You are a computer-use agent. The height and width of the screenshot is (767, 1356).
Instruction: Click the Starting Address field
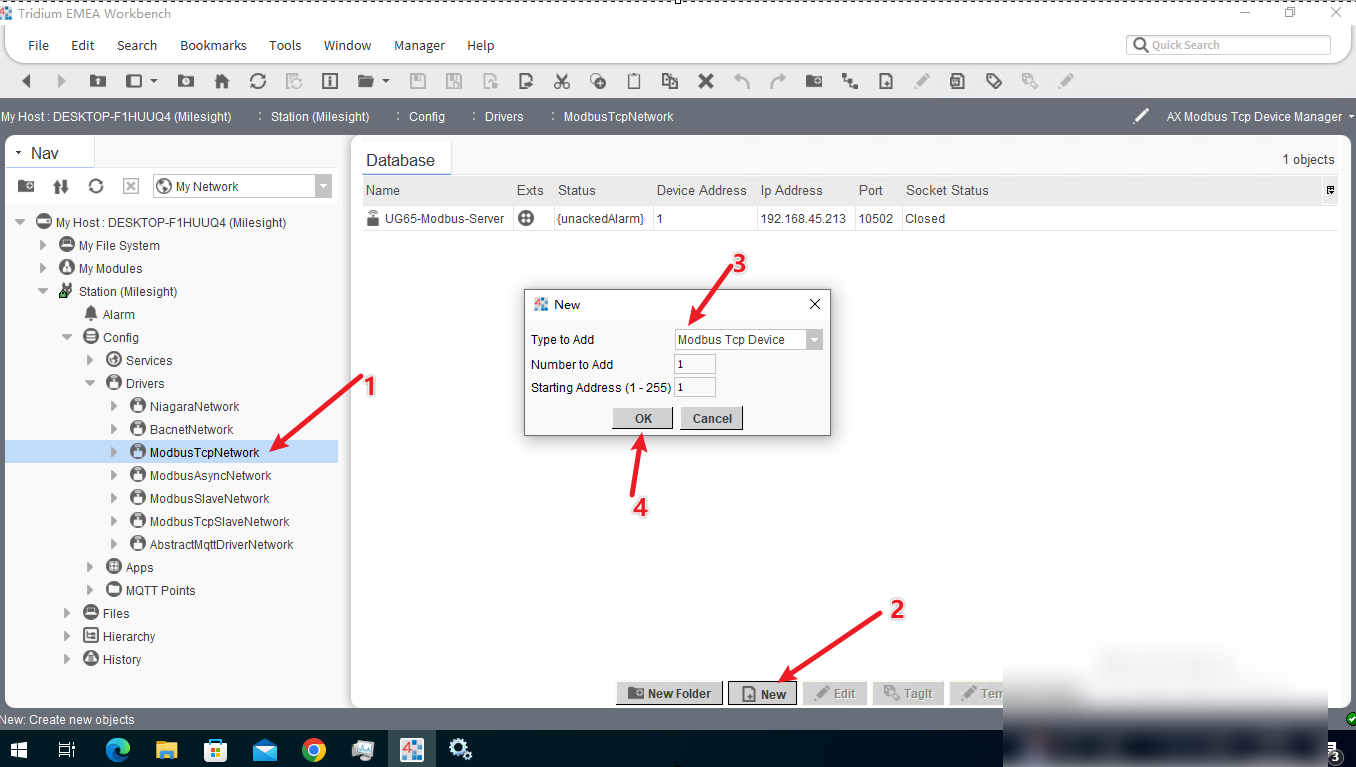(695, 387)
